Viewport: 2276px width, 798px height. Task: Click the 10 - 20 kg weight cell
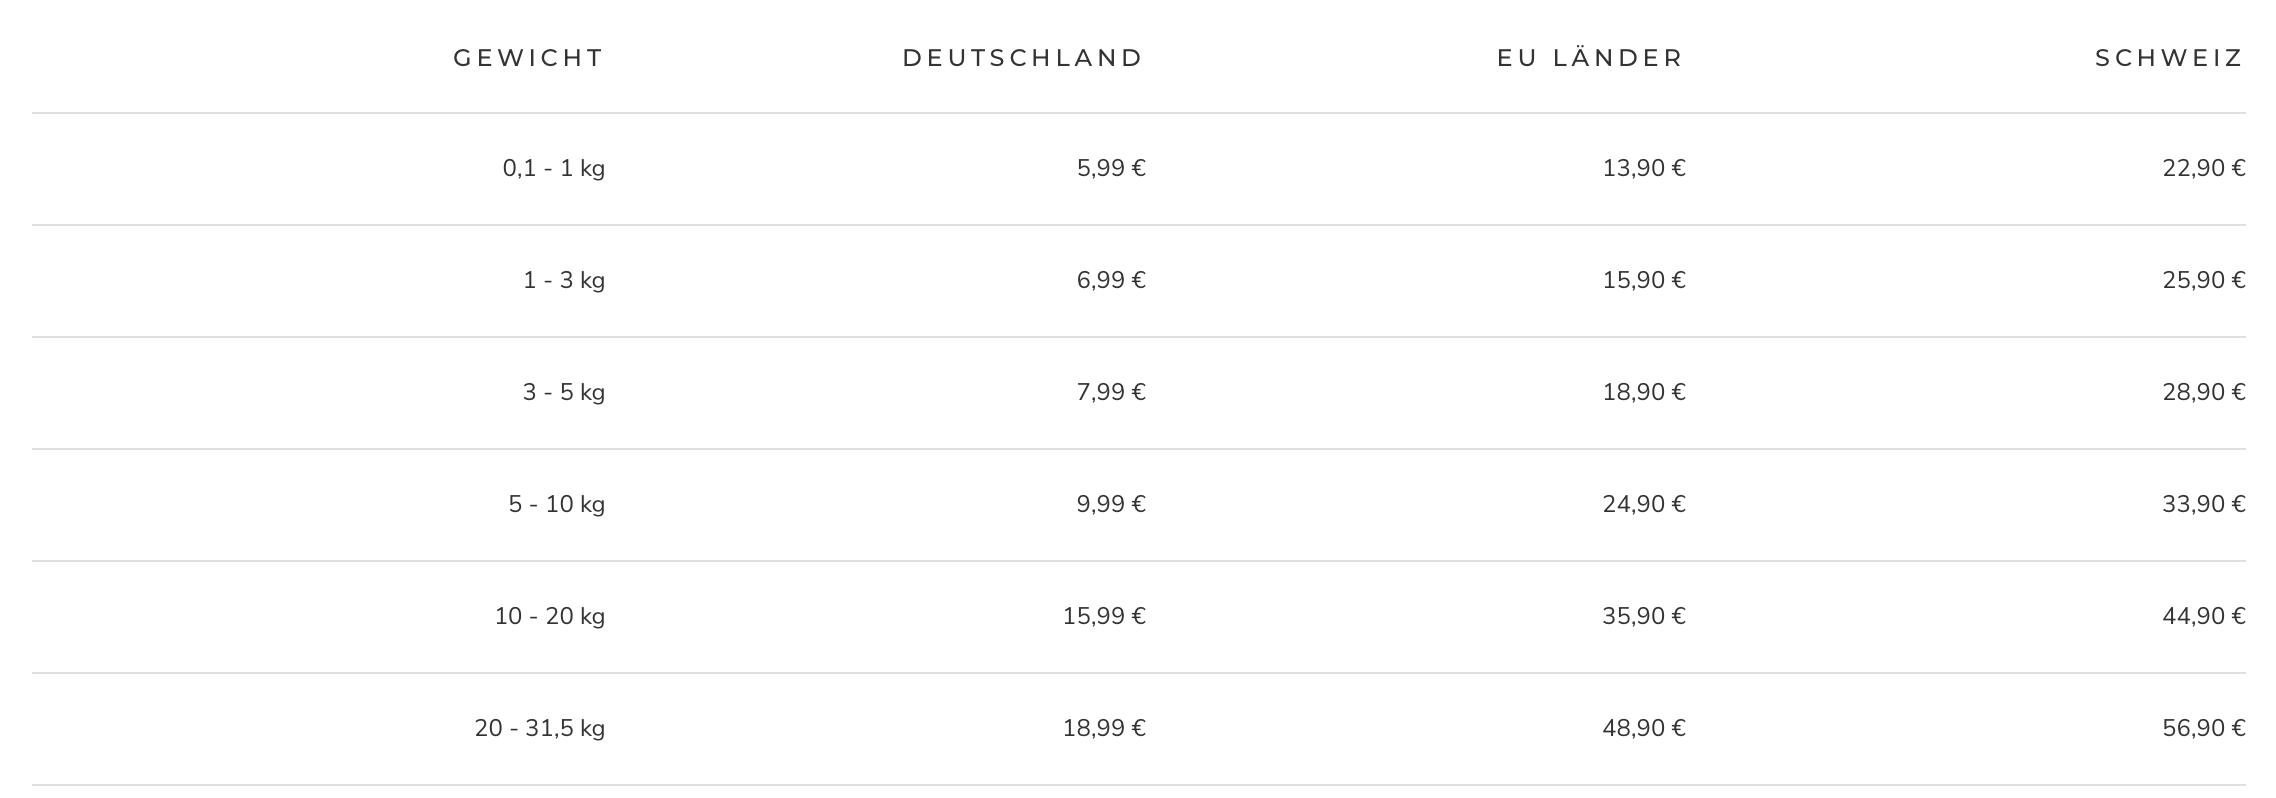(549, 616)
